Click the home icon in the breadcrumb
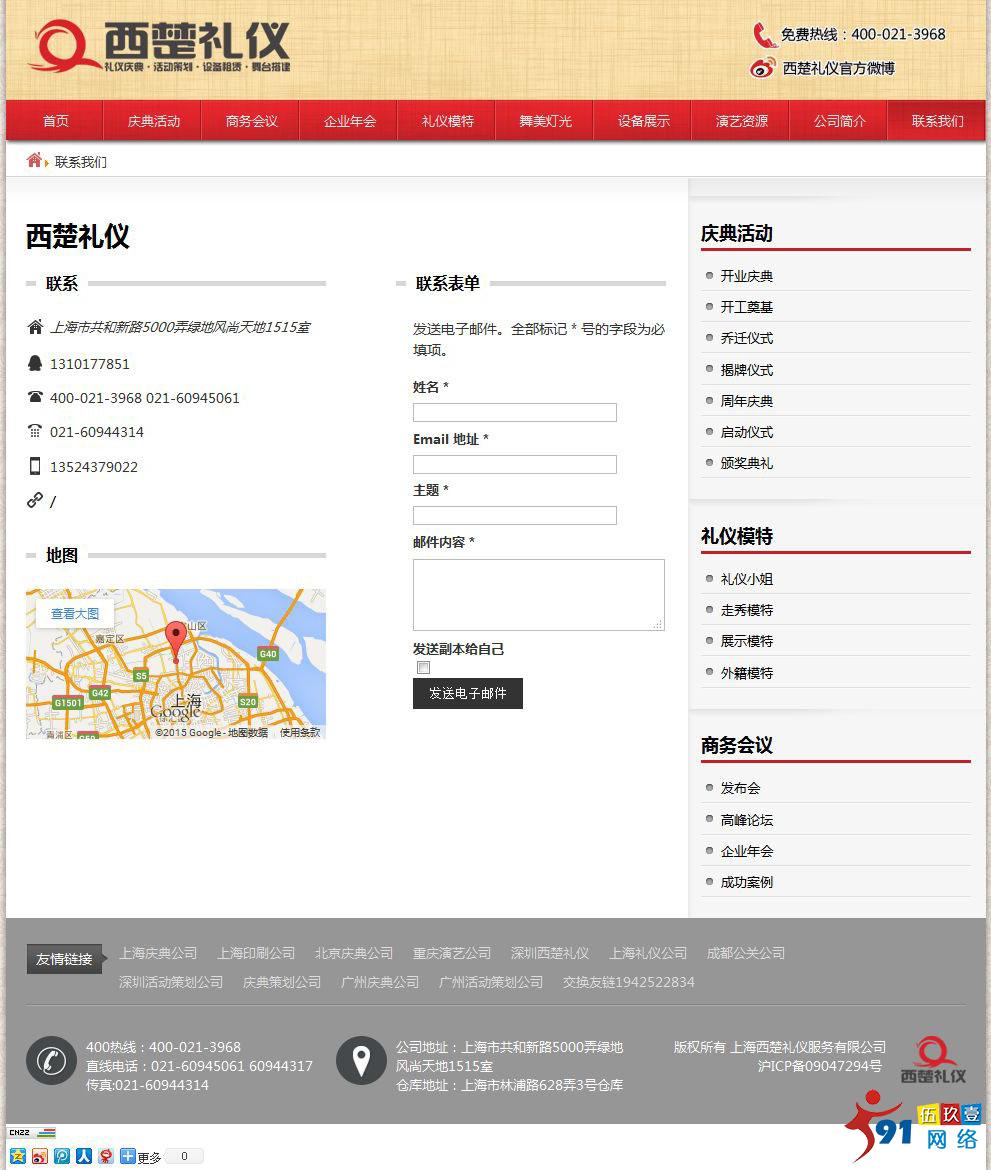The image size is (991, 1170). 36,159
